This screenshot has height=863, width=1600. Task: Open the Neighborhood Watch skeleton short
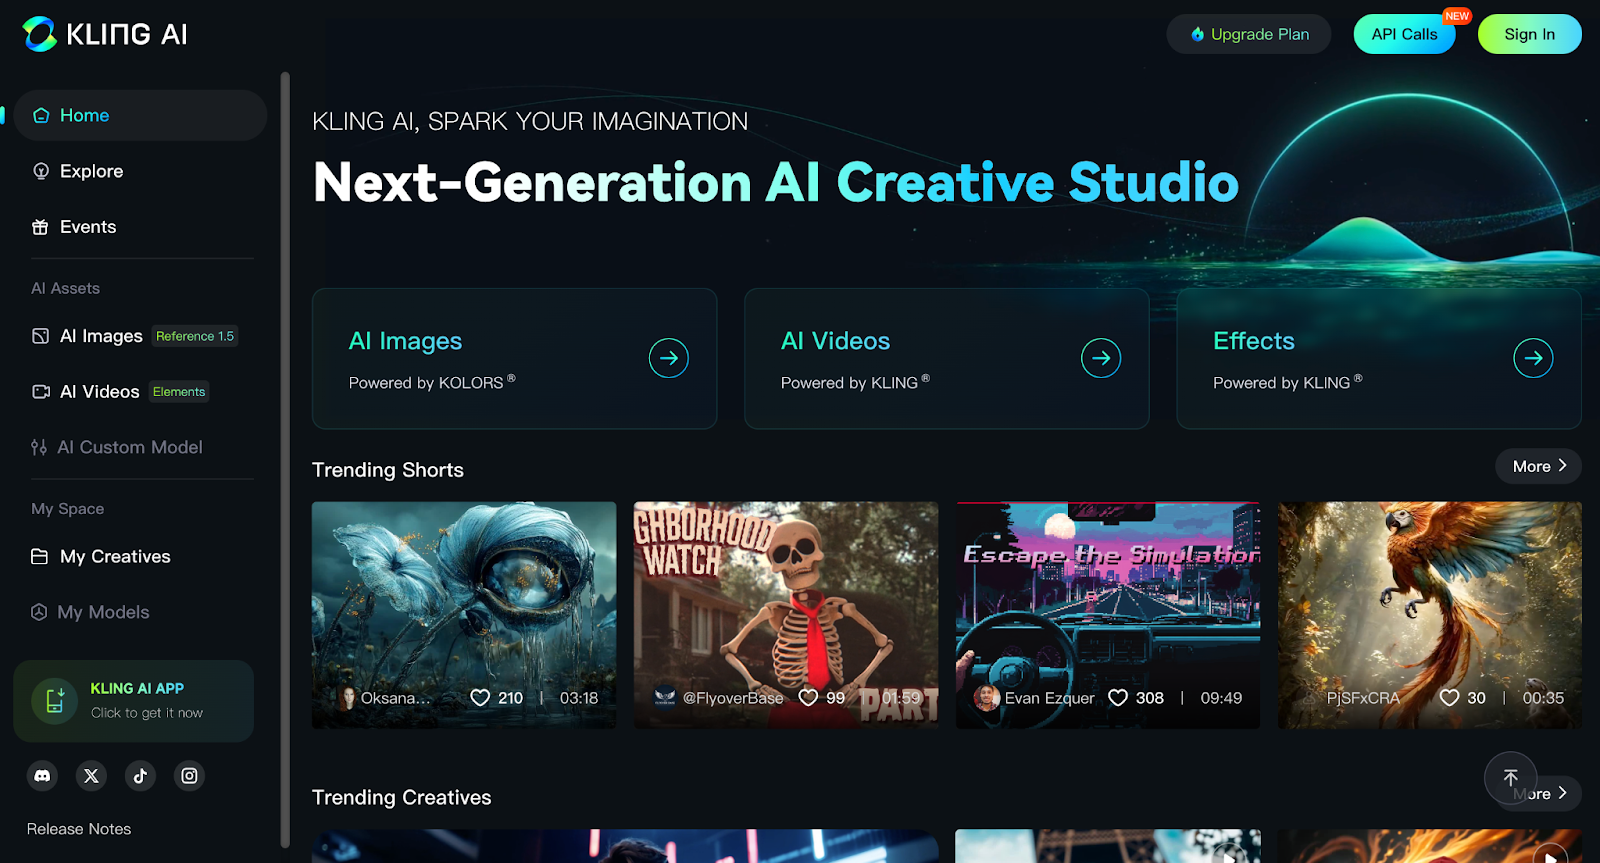coord(786,615)
